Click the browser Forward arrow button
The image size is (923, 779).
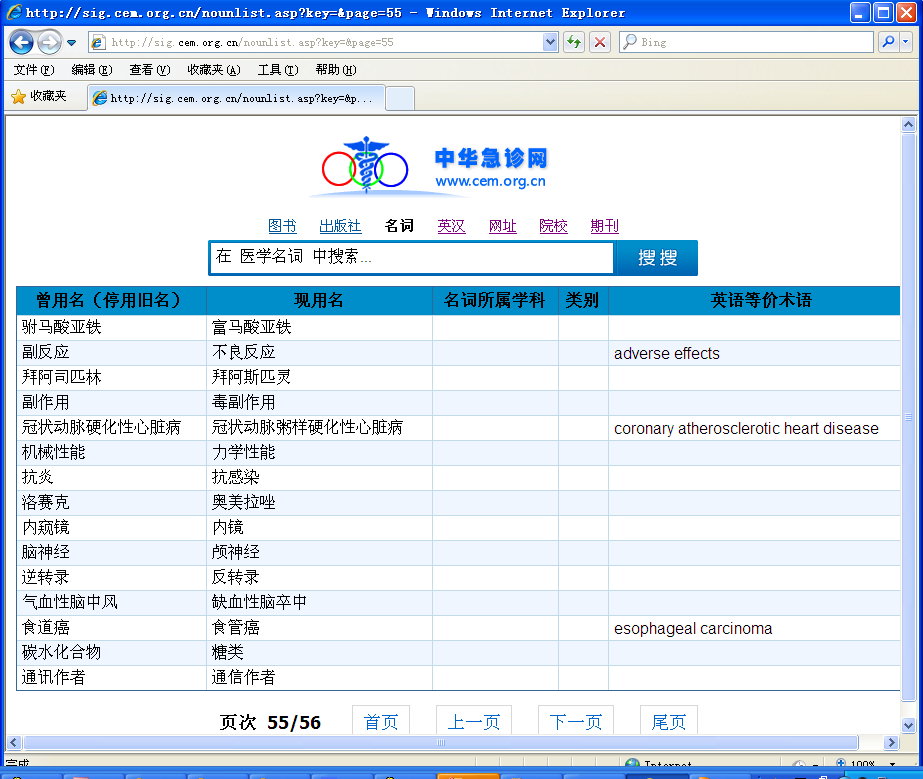pos(48,42)
